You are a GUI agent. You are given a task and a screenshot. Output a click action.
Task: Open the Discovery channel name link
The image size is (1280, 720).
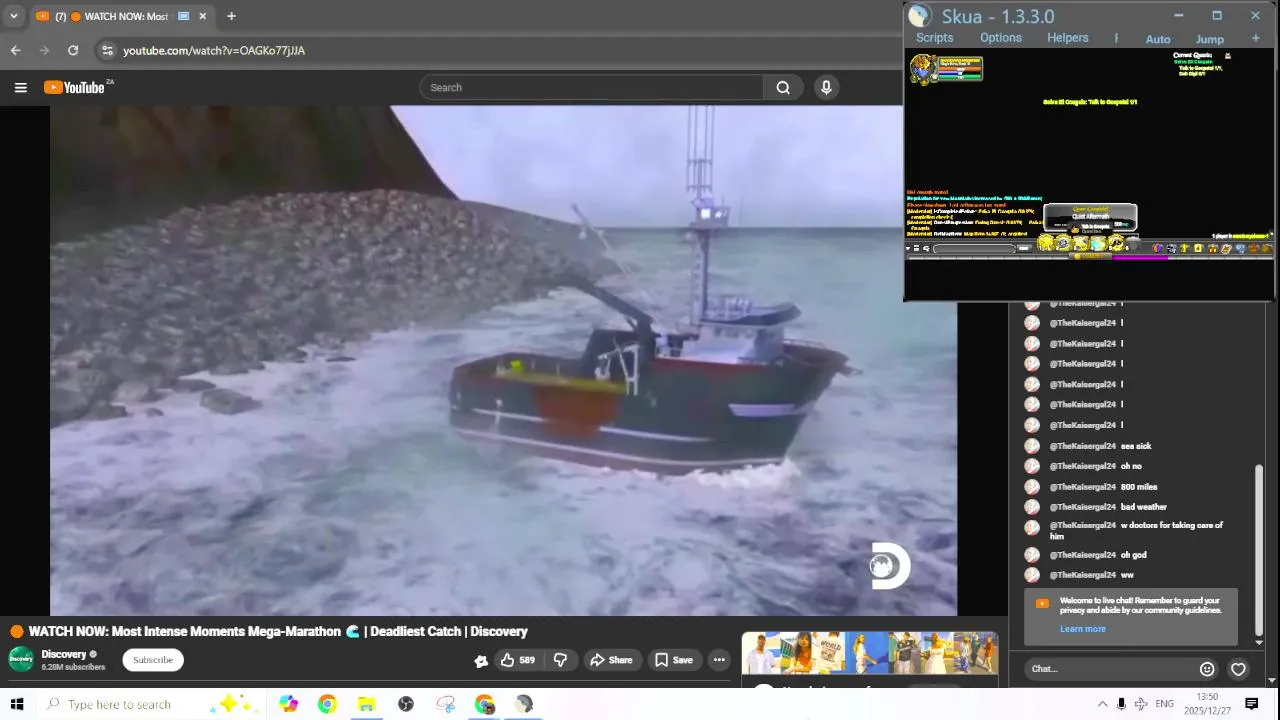click(64, 654)
